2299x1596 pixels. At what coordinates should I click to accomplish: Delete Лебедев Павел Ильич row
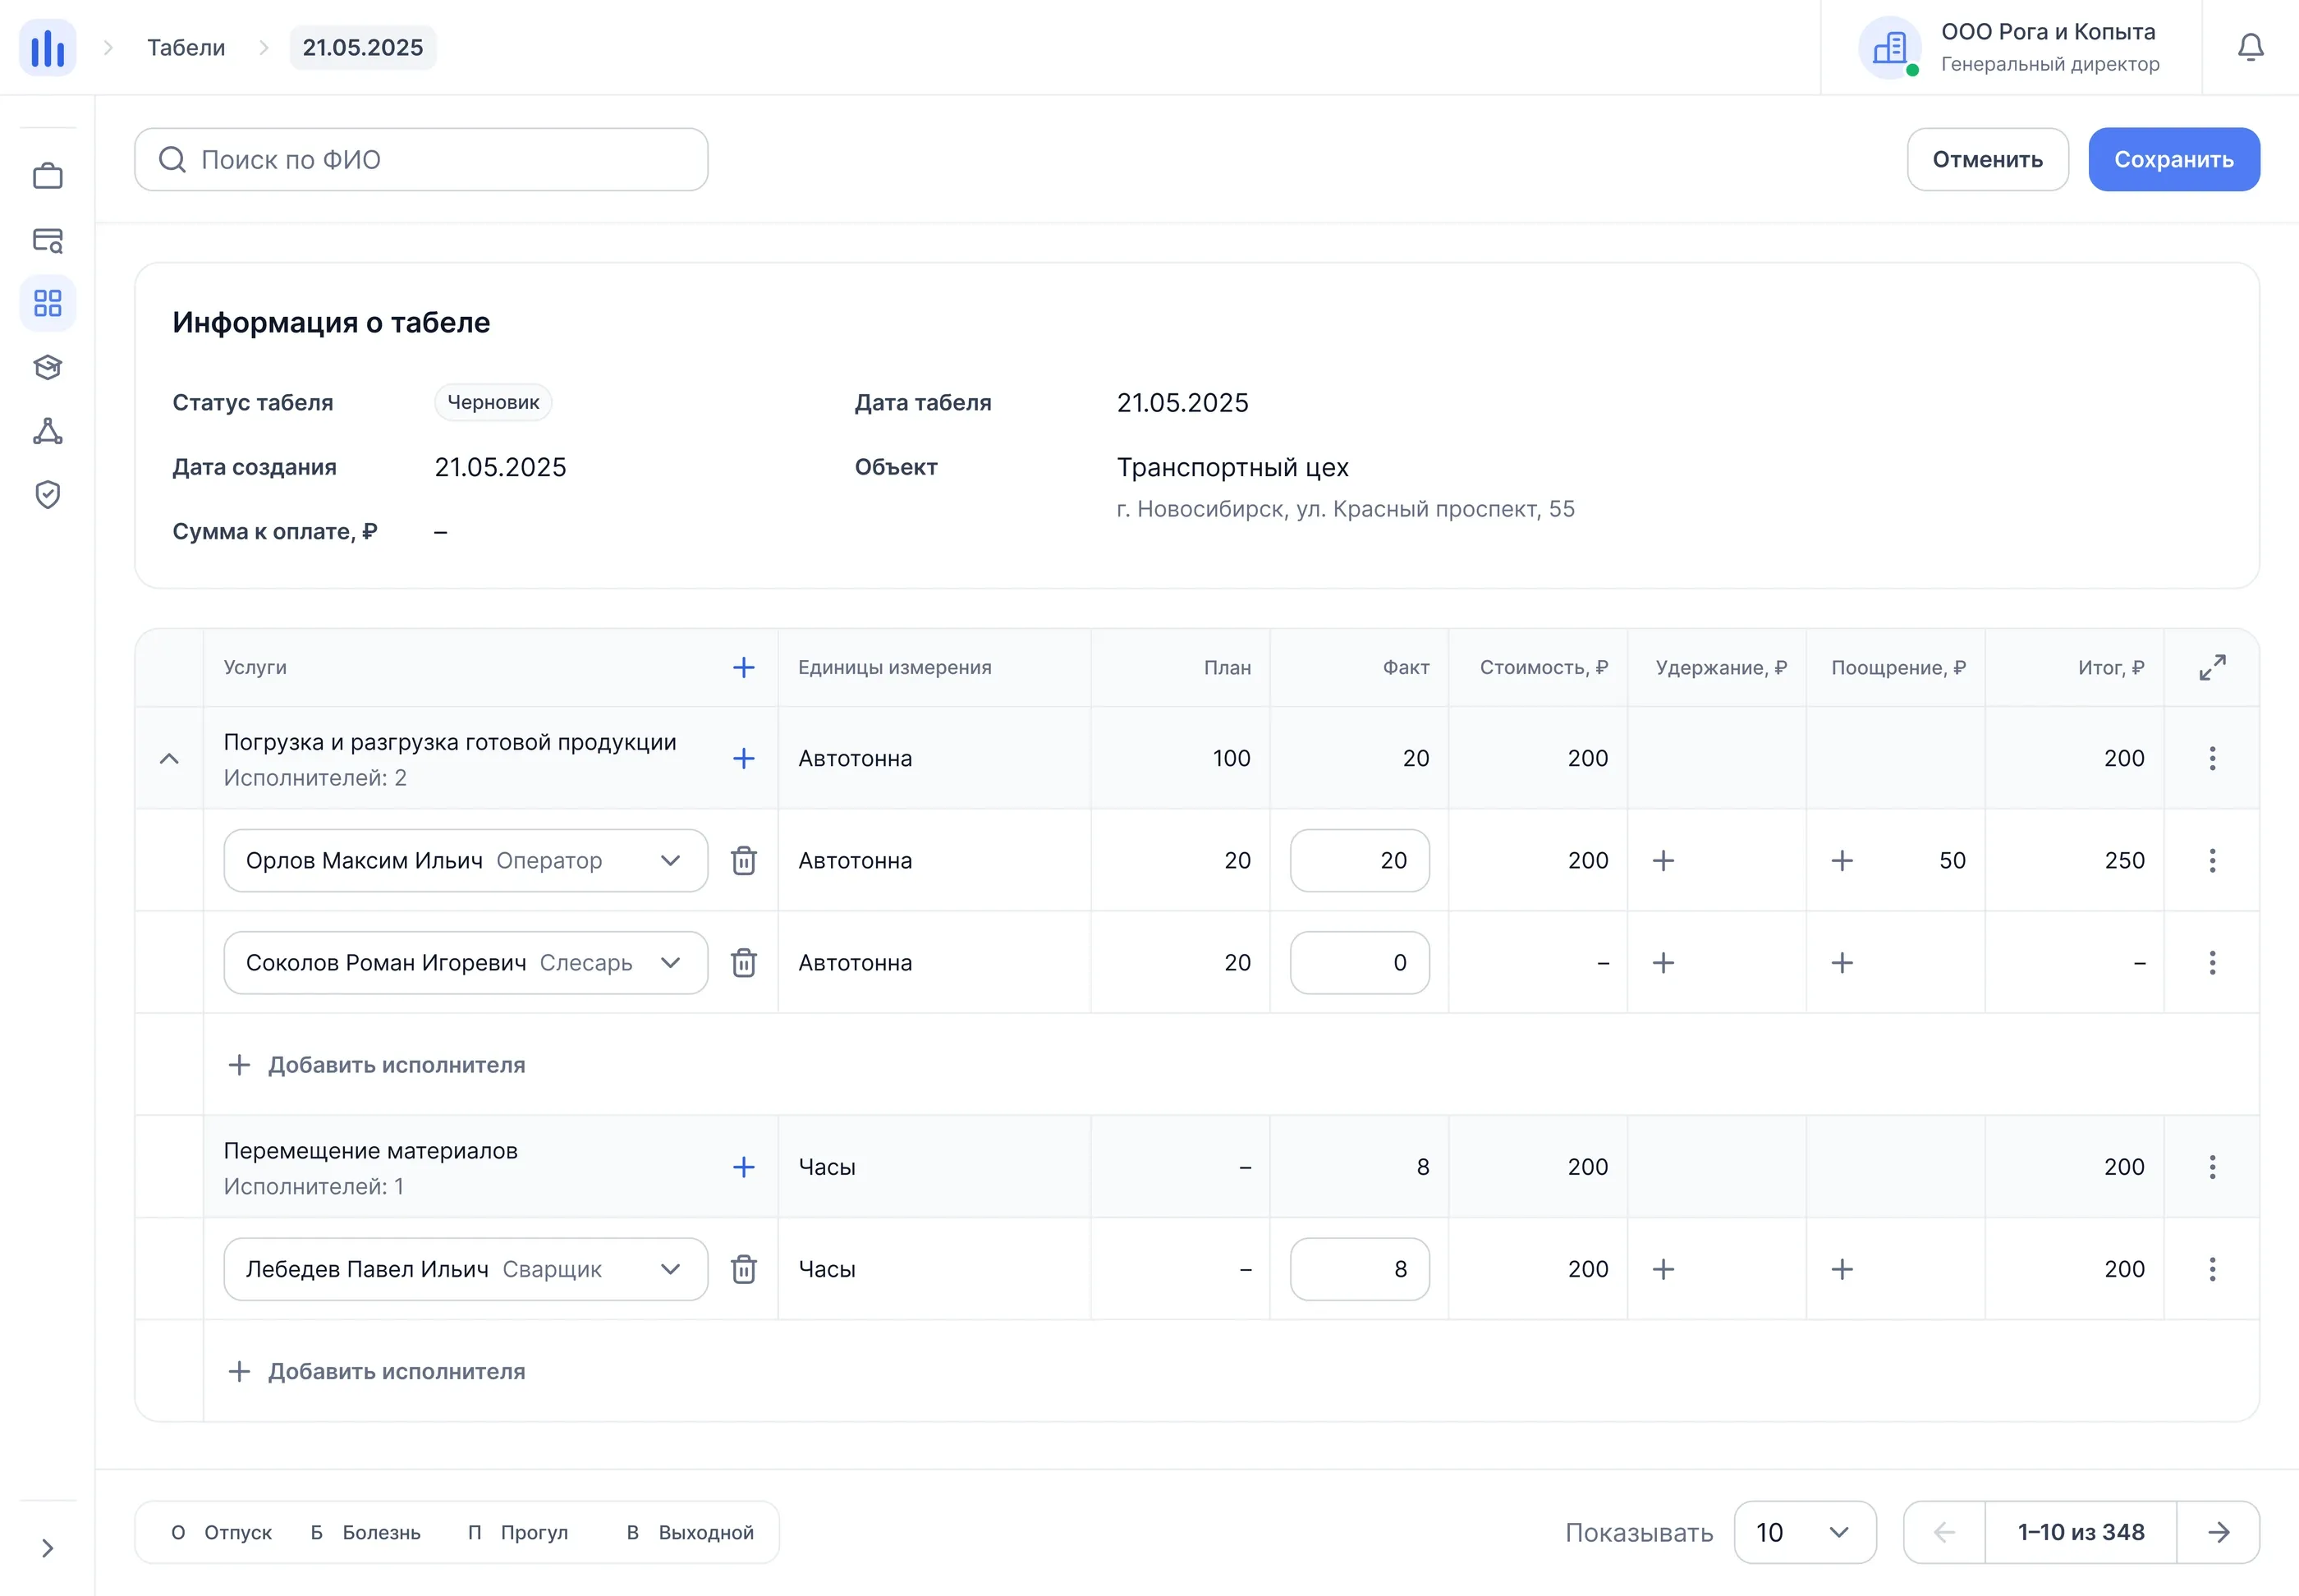743,1269
